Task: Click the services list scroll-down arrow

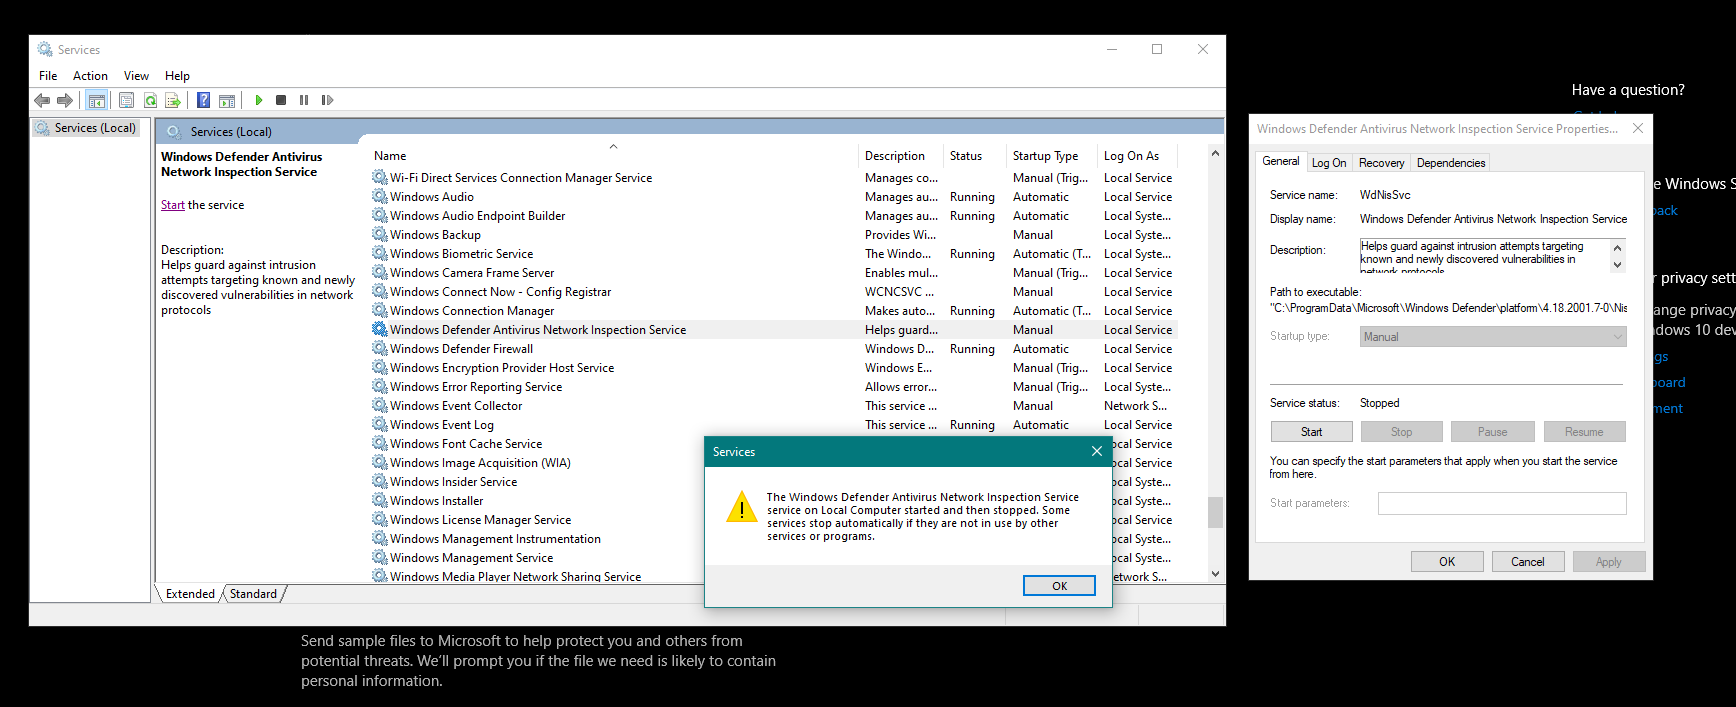Action: [x=1215, y=574]
